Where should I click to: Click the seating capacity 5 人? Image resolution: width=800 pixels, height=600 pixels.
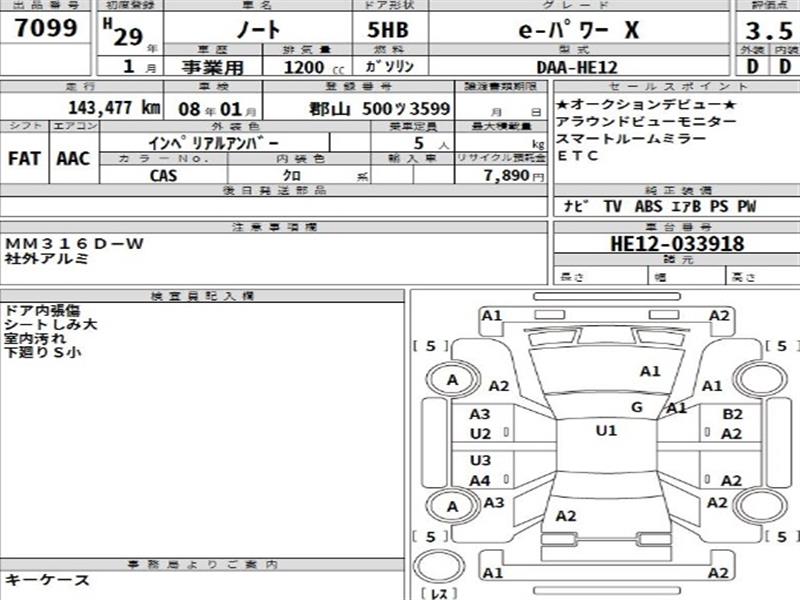pos(431,143)
